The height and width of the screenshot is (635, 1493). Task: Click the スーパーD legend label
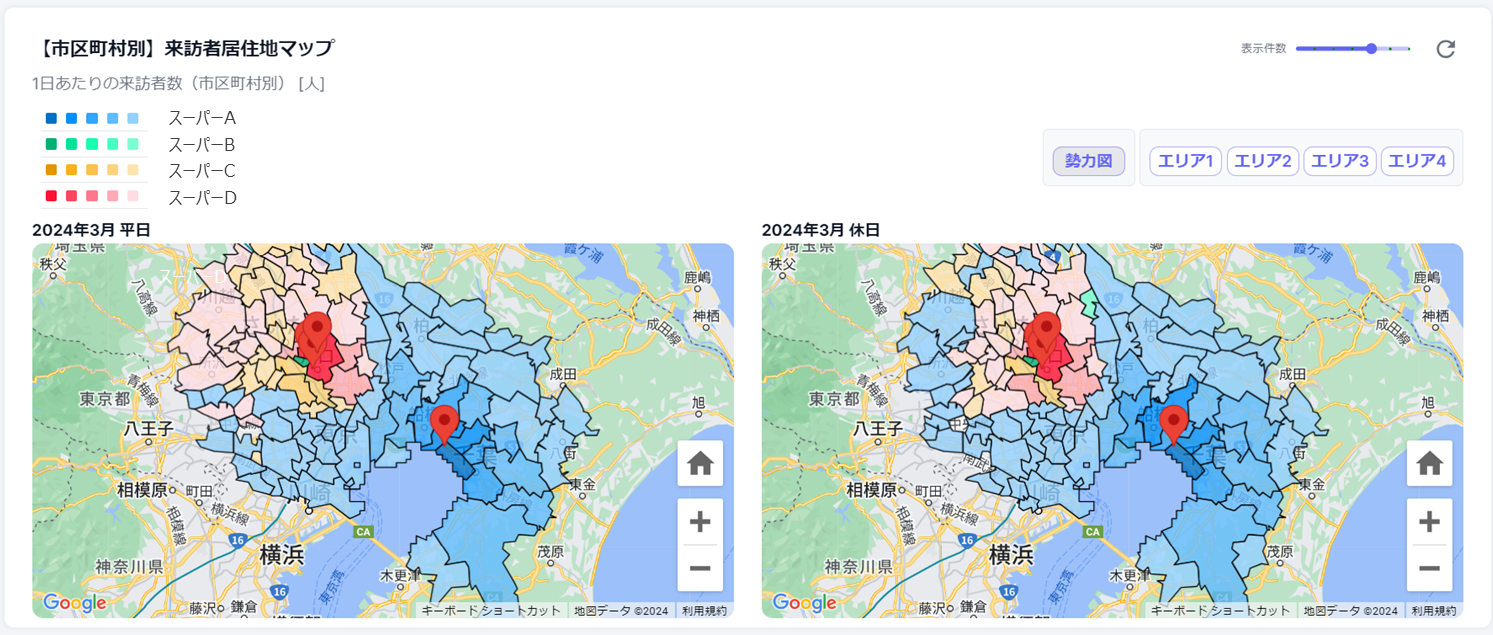[x=202, y=197]
